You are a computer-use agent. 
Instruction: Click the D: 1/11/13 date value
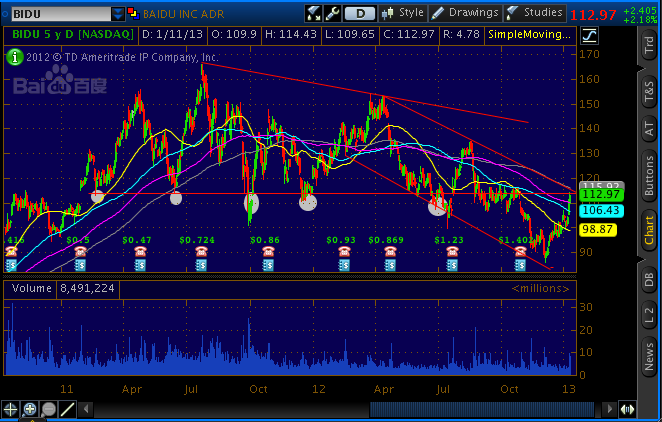173,35
